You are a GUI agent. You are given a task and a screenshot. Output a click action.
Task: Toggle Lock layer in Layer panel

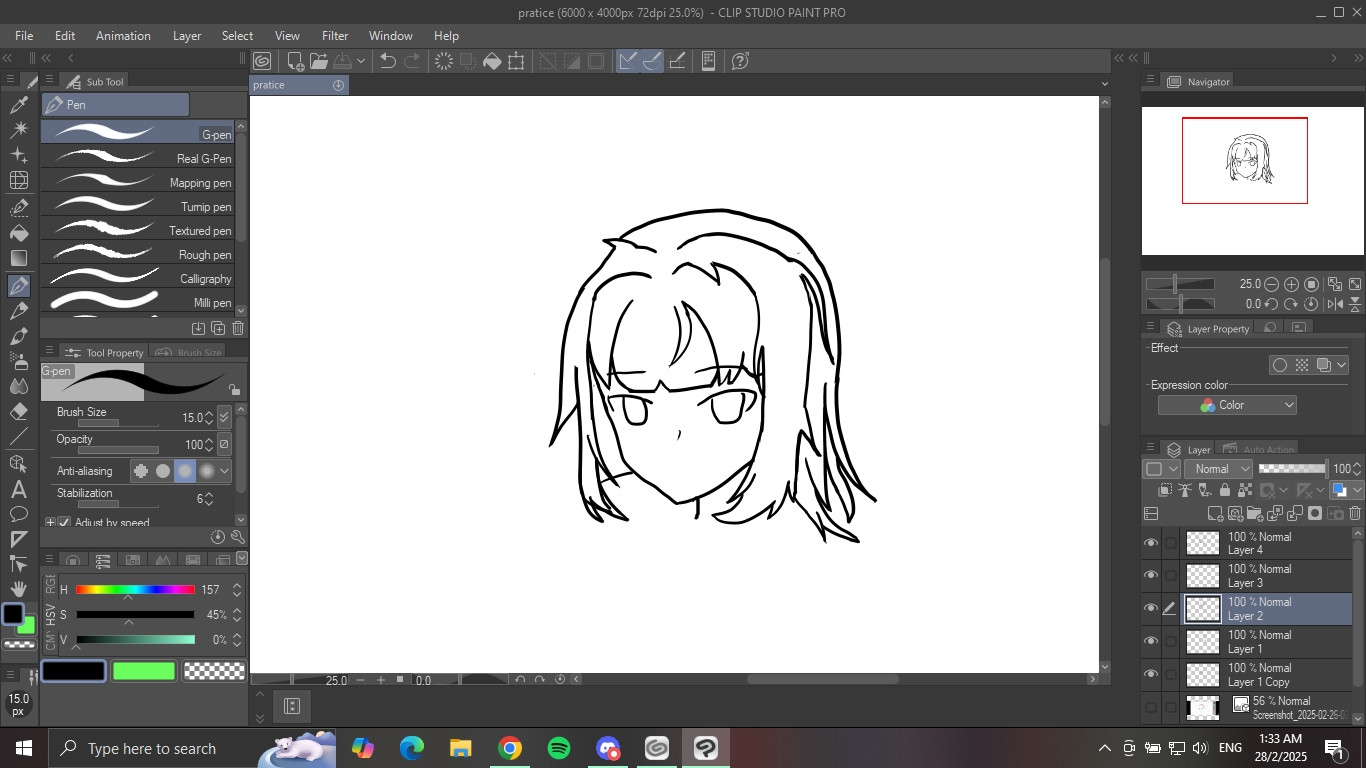click(1224, 490)
